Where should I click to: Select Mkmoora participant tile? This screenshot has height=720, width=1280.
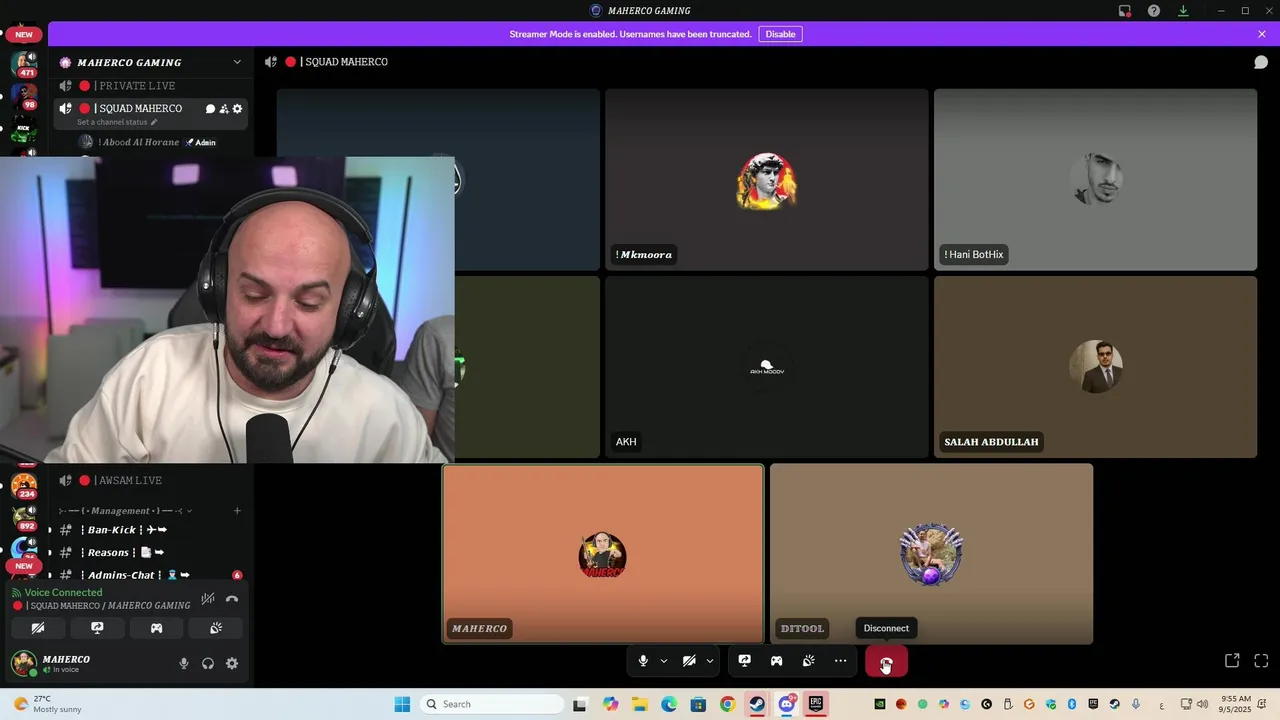coord(767,180)
